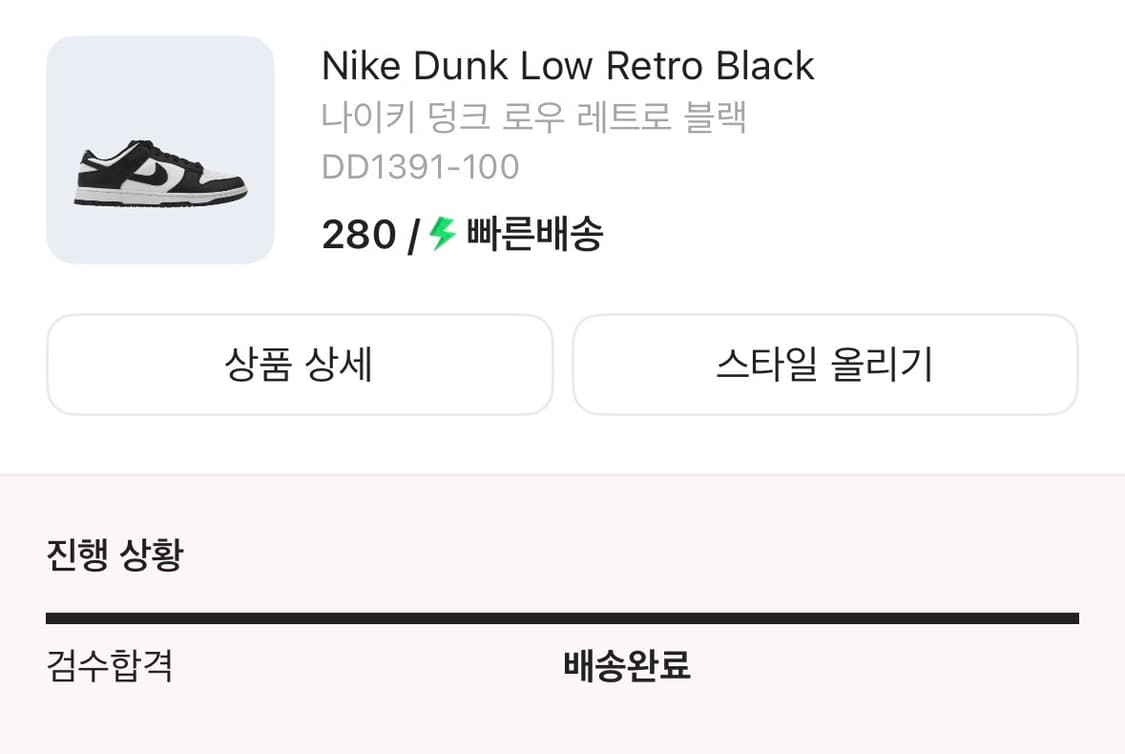Tap the gray progress status panel area
The height and width of the screenshot is (754, 1125).
pyautogui.click(x=562, y=615)
